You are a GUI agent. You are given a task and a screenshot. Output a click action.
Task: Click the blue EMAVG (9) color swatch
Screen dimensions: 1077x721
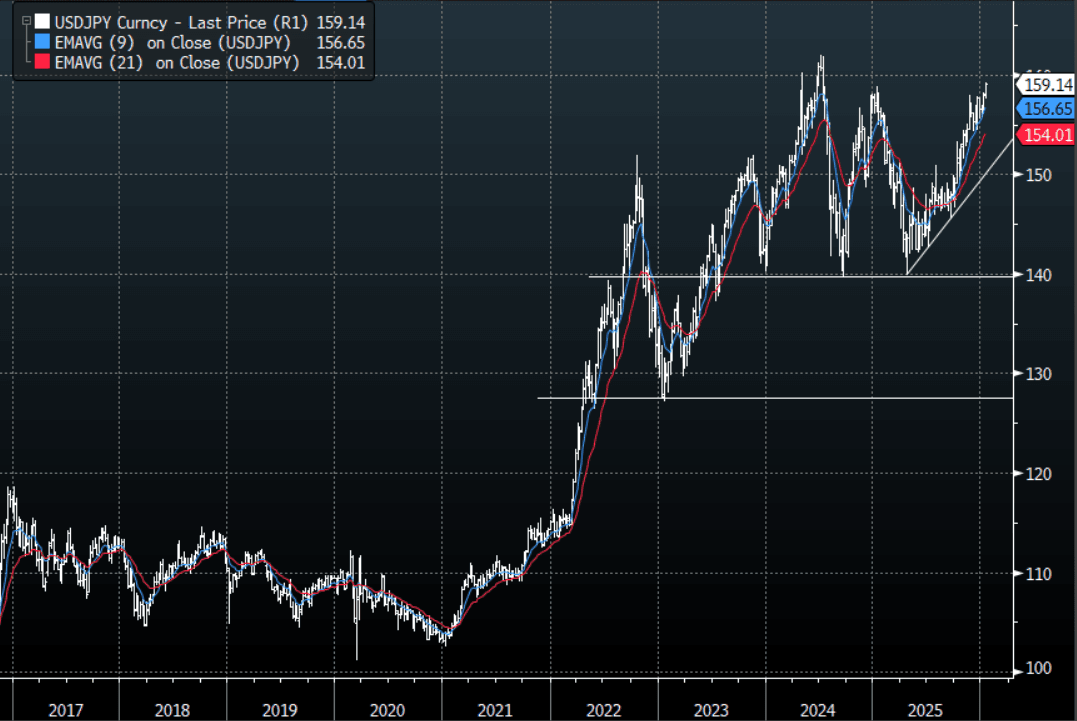click(40, 41)
